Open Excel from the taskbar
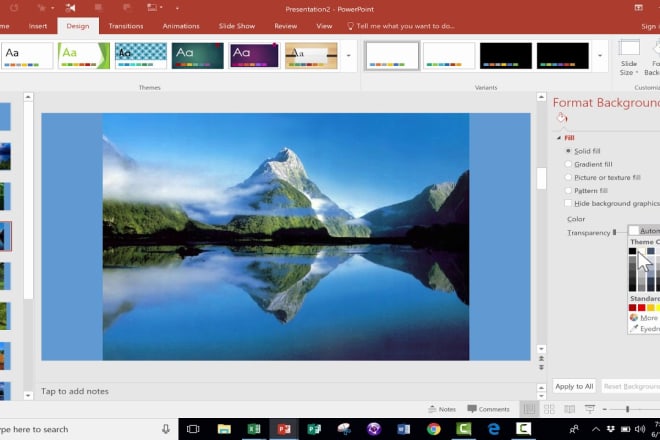 point(254,429)
